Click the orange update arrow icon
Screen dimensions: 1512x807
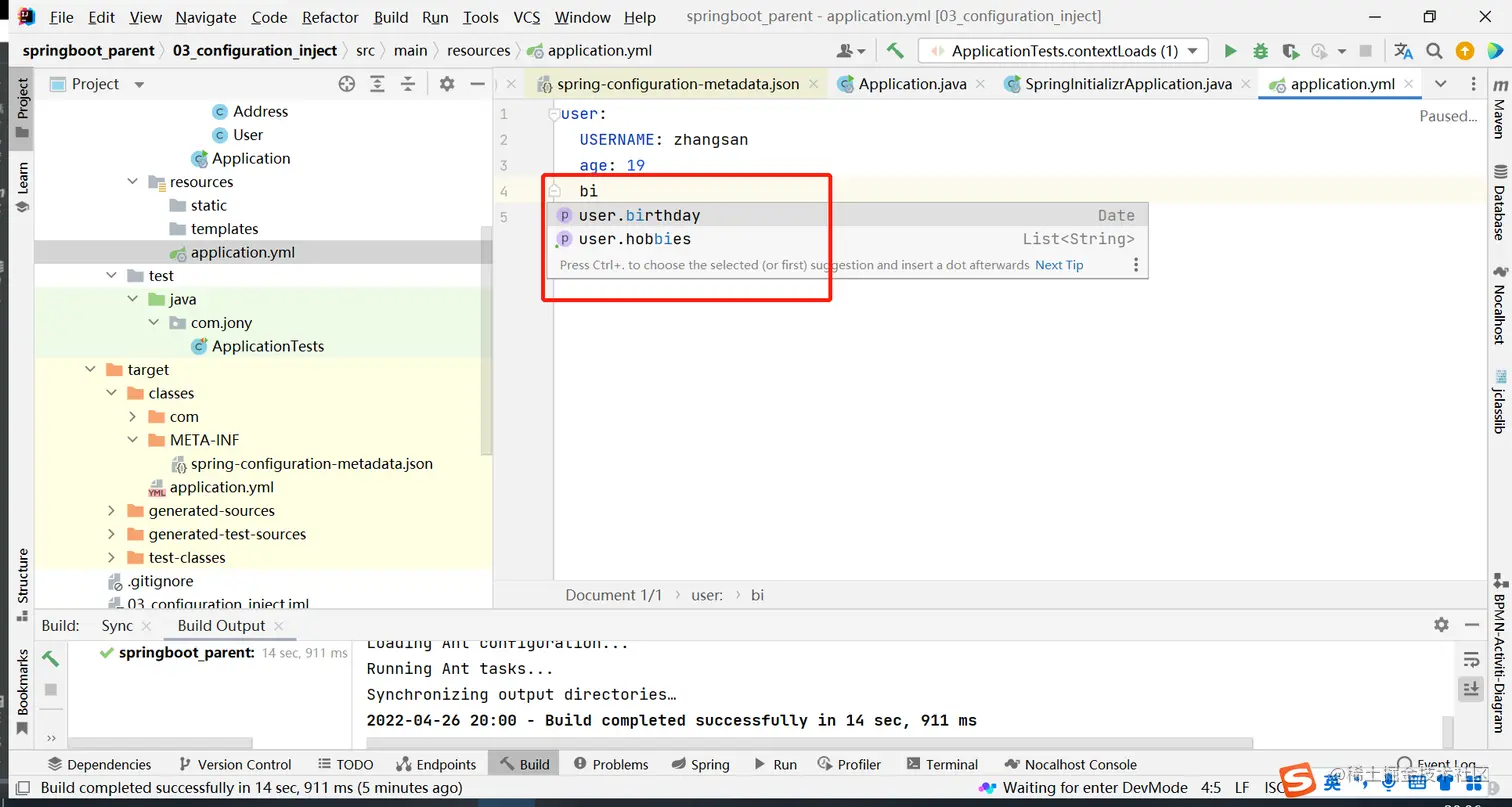pos(1465,51)
